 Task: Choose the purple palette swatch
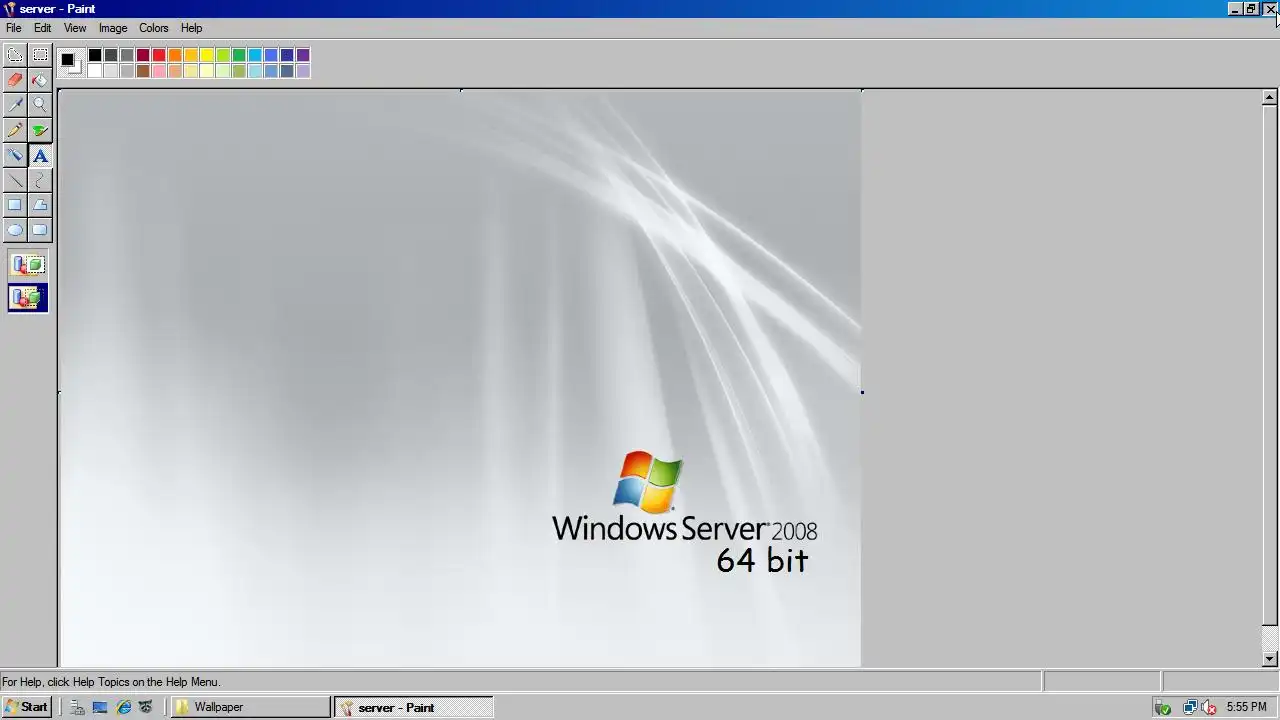[303, 55]
